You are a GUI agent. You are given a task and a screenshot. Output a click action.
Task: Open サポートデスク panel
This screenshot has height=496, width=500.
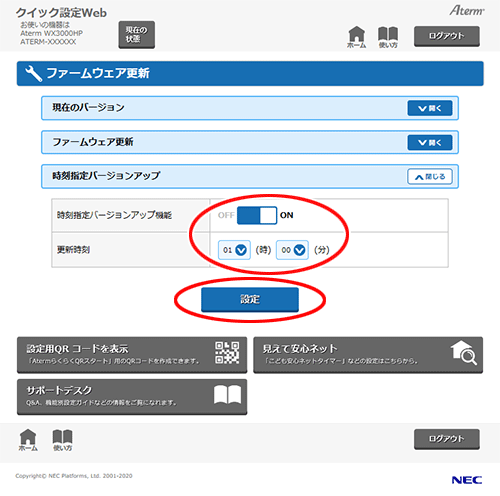[132, 397]
